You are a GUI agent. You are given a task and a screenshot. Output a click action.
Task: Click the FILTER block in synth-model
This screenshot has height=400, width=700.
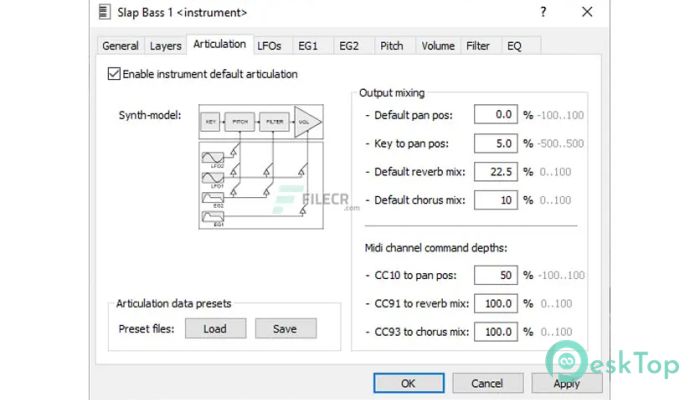[275, 122]
